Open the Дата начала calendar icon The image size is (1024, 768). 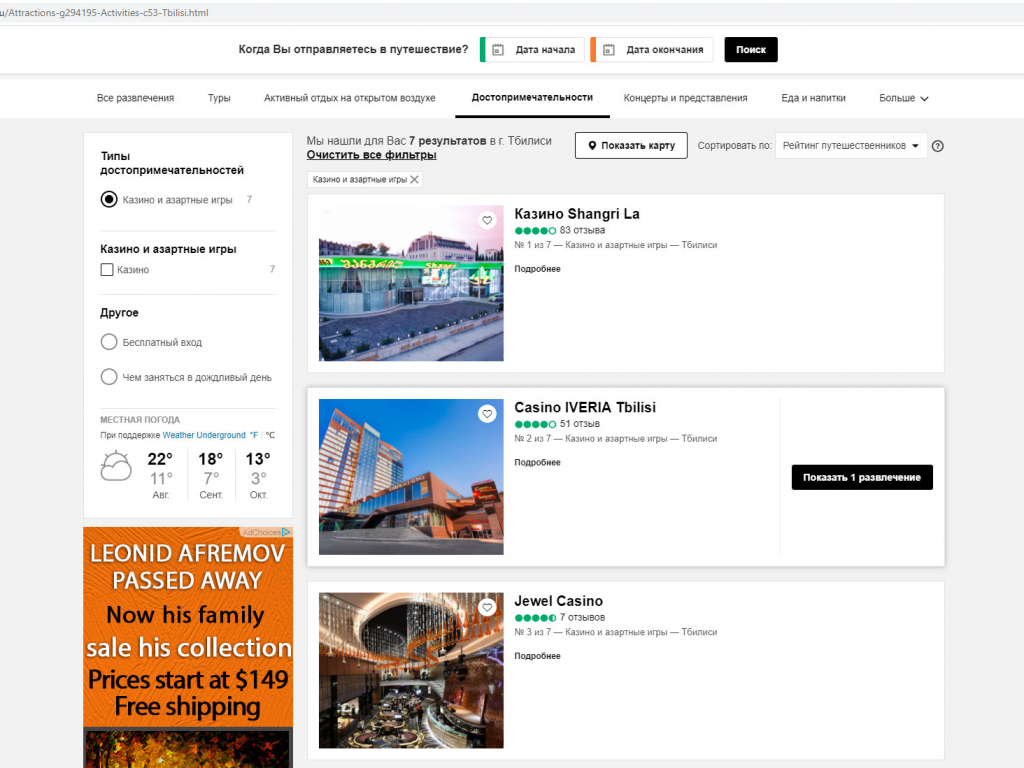point(497,49)
